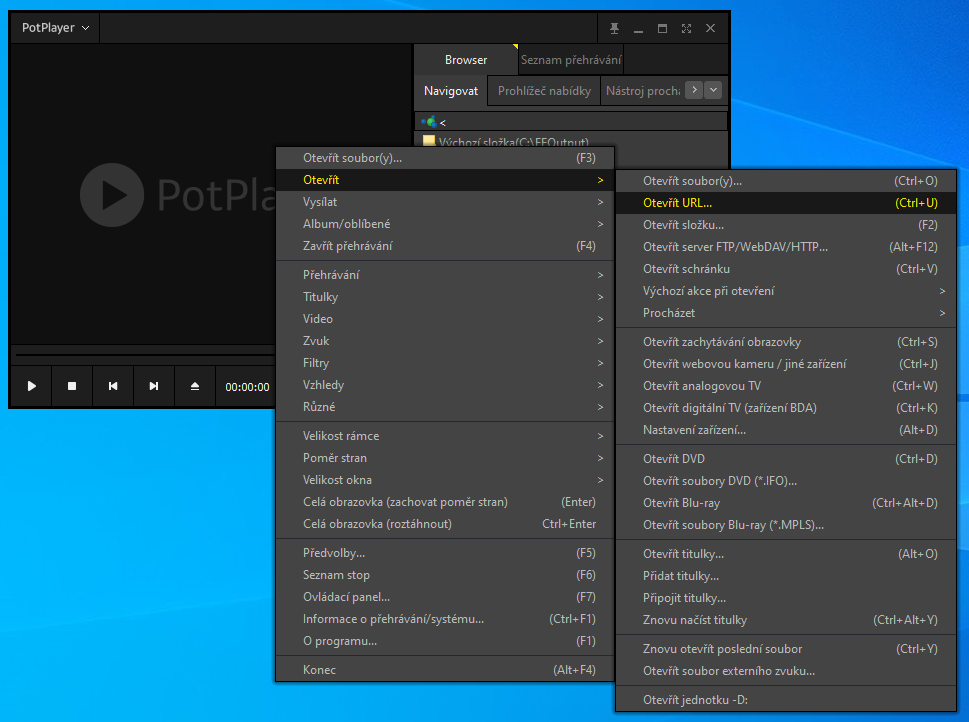Click the network icon in browser path

point(429,122)
